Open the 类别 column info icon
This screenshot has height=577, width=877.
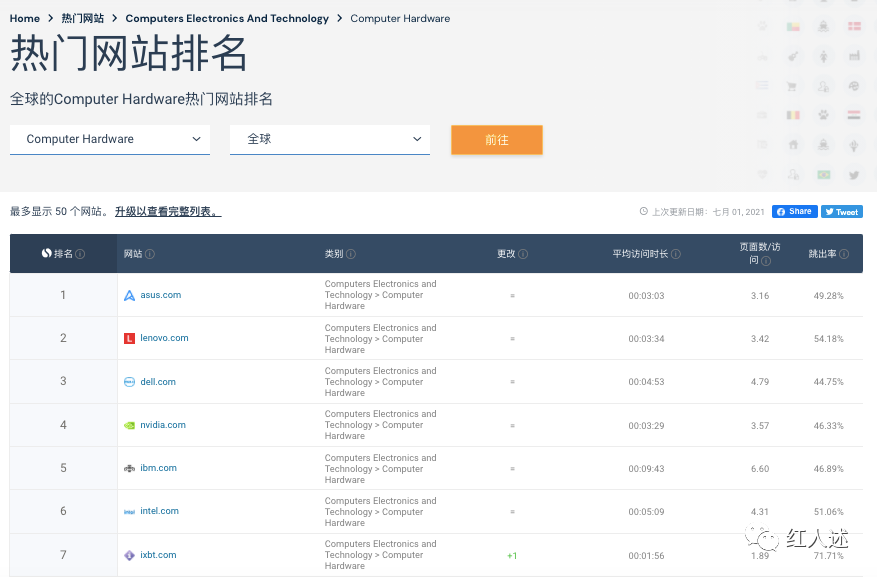tap(350, 253)
